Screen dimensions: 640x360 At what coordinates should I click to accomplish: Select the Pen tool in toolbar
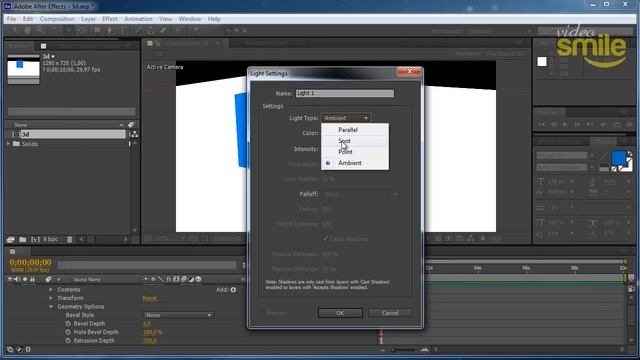(x=109, y=30)
